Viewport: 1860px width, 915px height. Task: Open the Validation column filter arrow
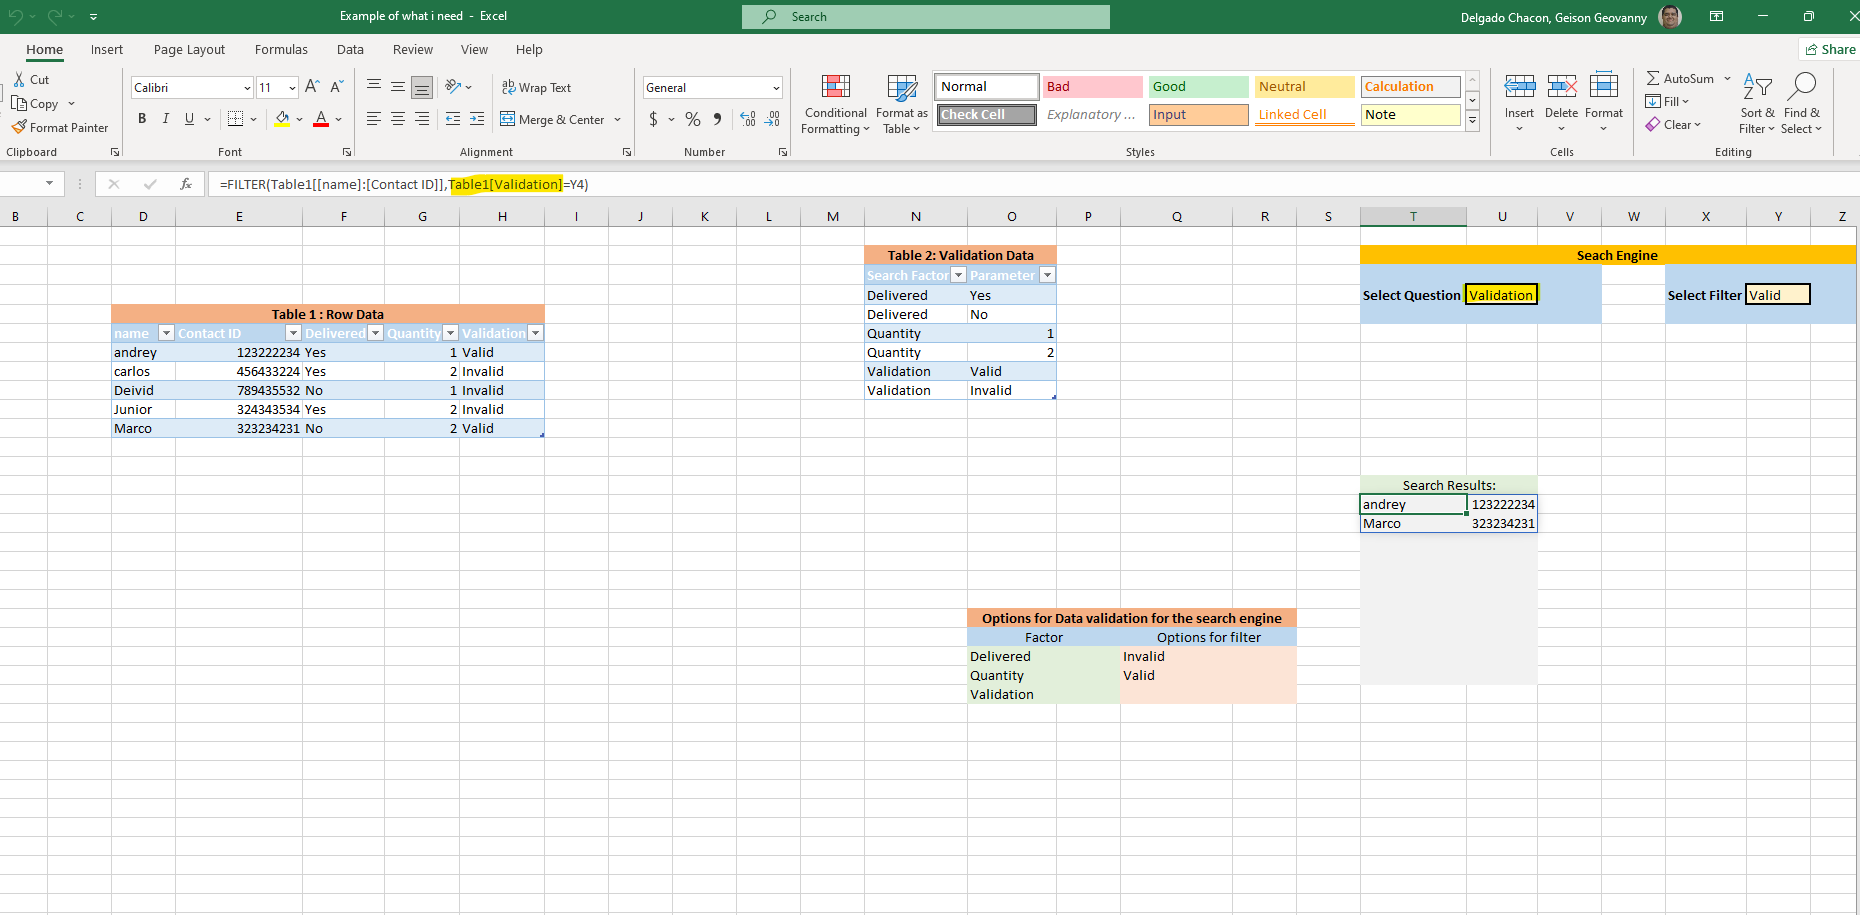click(x=536, y=332)
